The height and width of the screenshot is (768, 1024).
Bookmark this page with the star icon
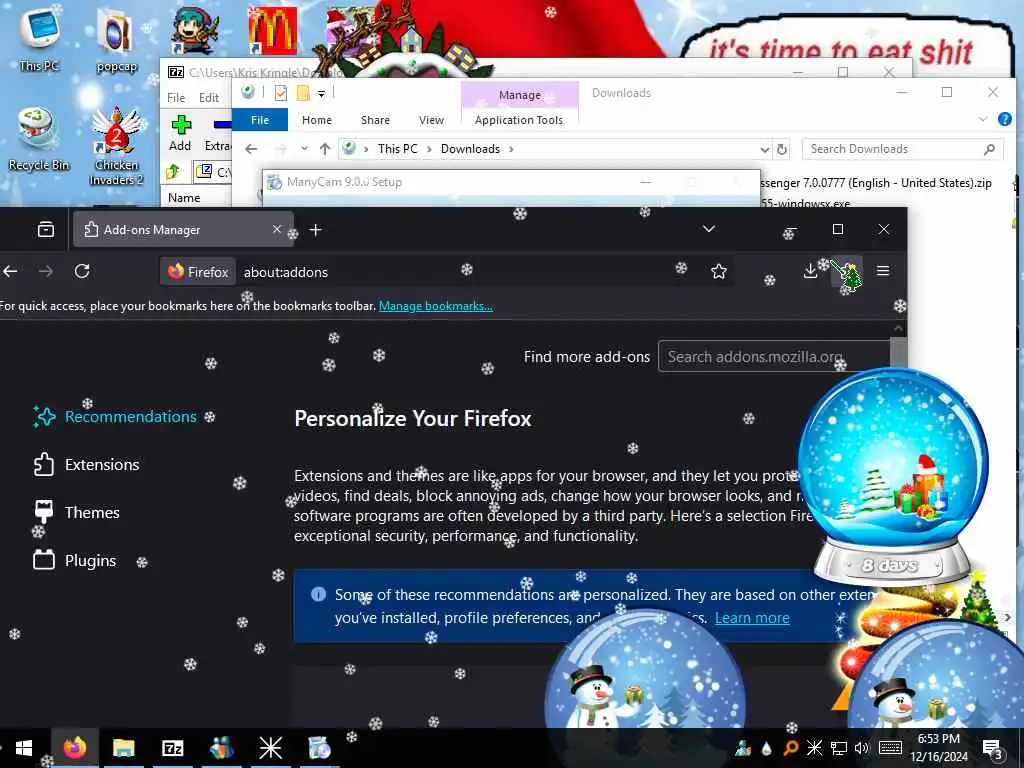(718, 272)
